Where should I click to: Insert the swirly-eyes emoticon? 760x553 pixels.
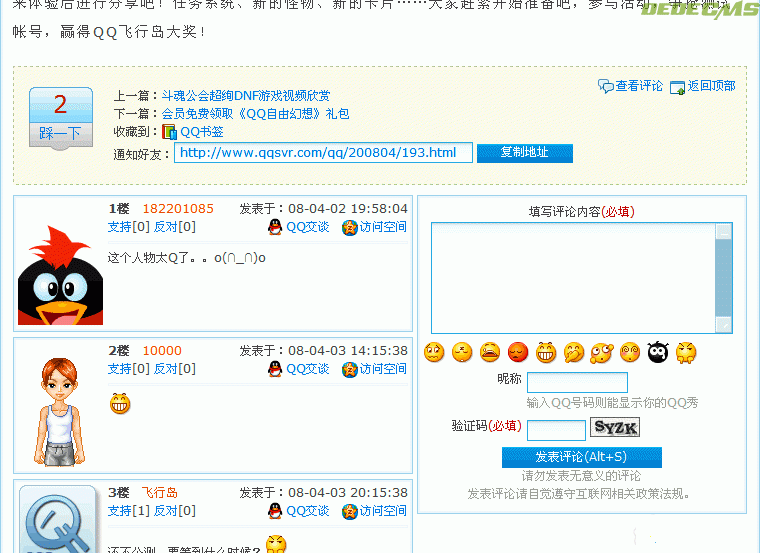tap(630, 352)
